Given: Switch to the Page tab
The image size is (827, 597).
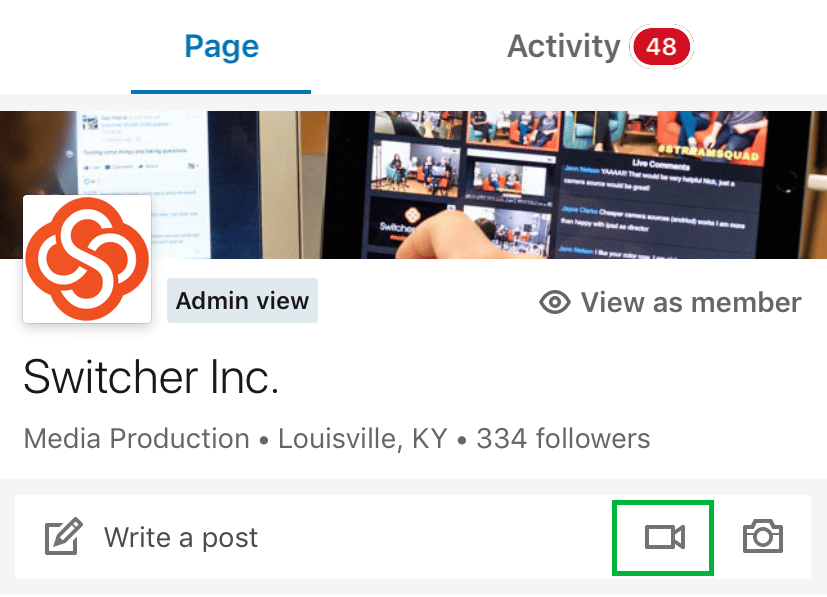Looking at the screenshot, I should pyautogui.click(x=222, y=46).
